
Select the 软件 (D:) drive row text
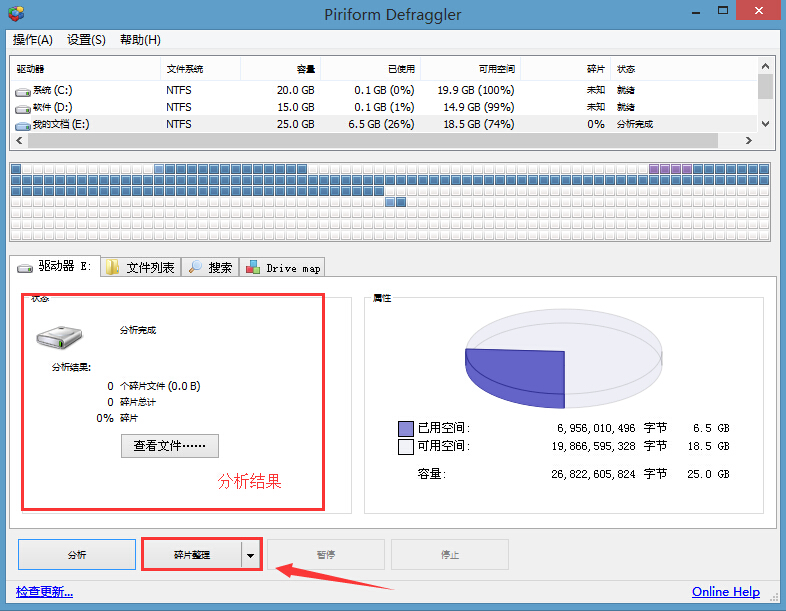point(53,107)
